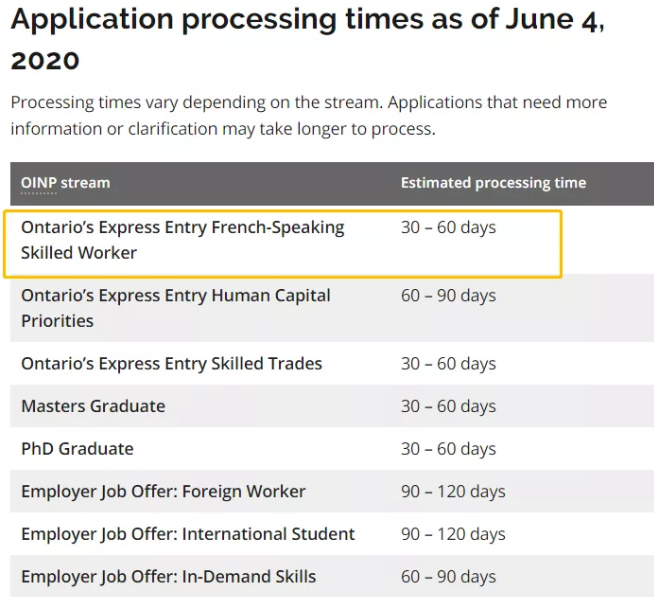
Task: Click In-Demand Skills 60 – 90 days value
Action: [448, 577]
